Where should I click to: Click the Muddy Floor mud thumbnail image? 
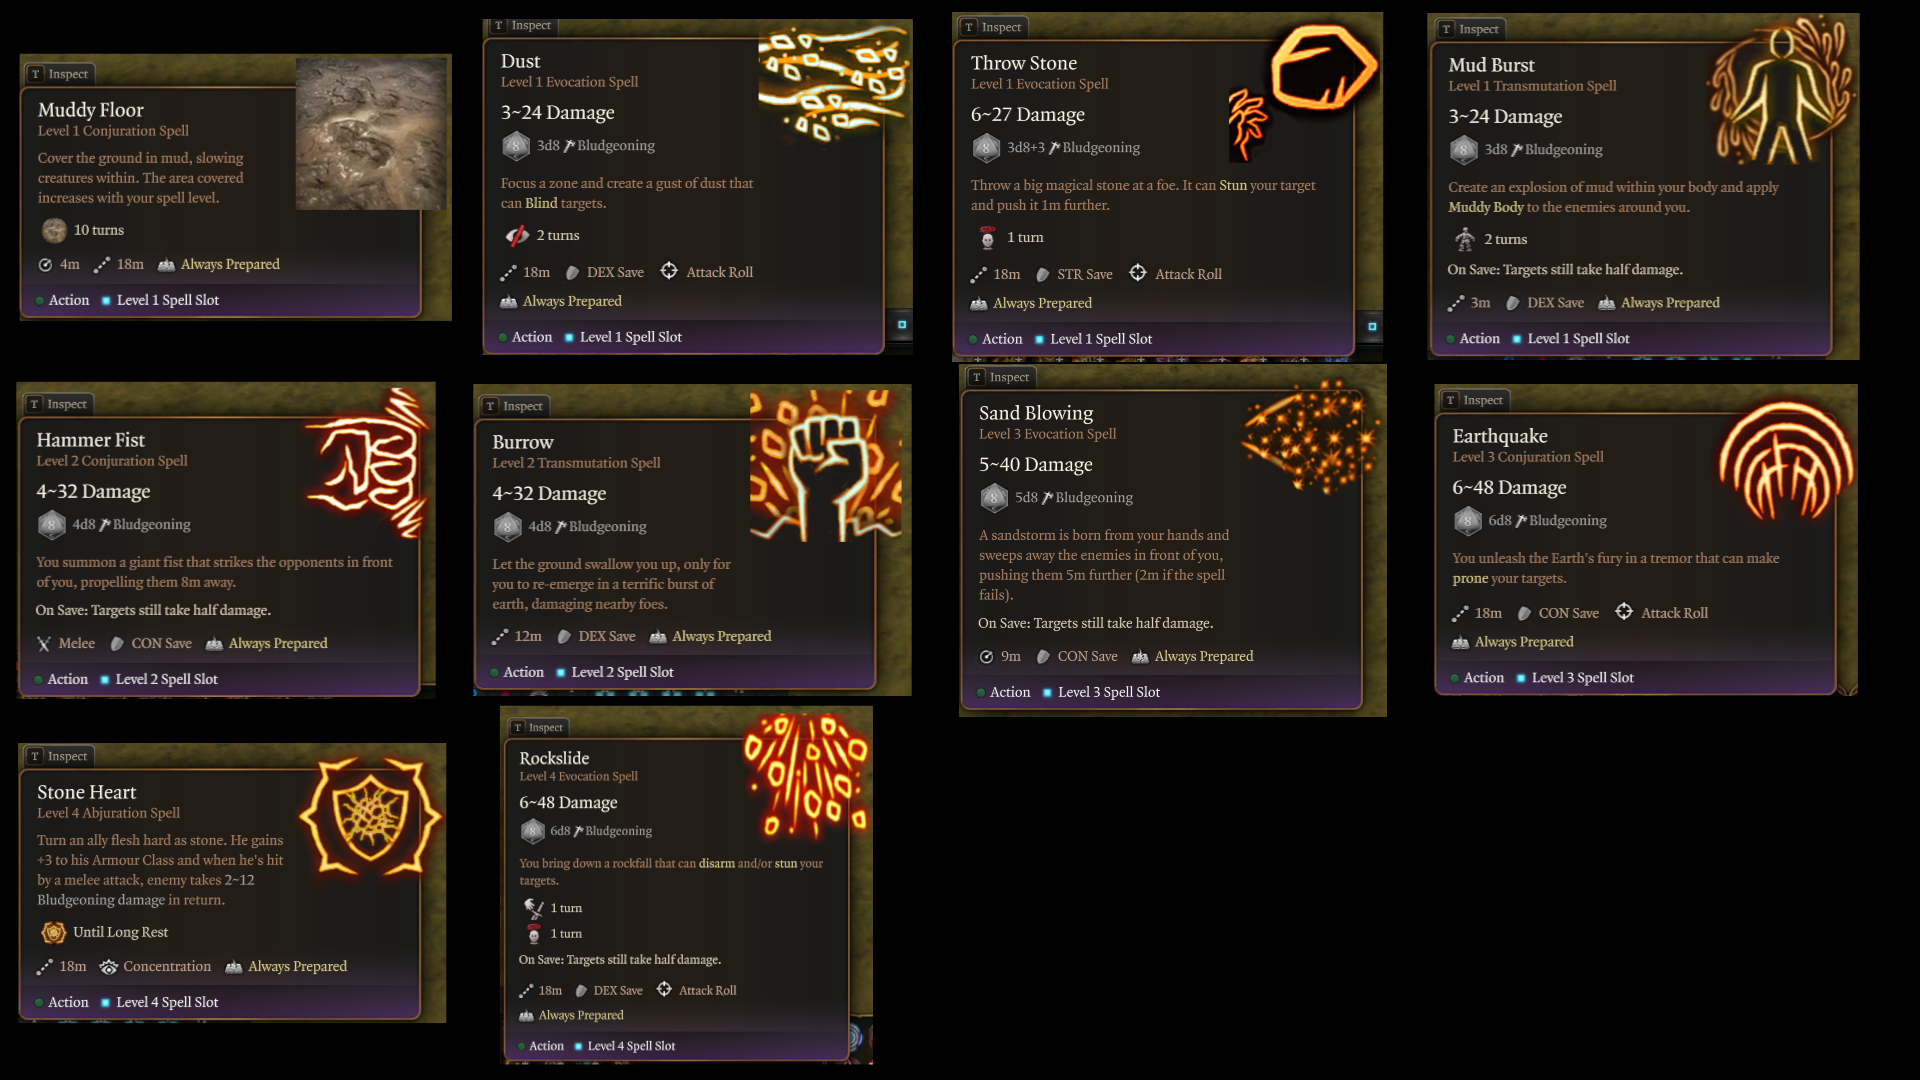372,134
